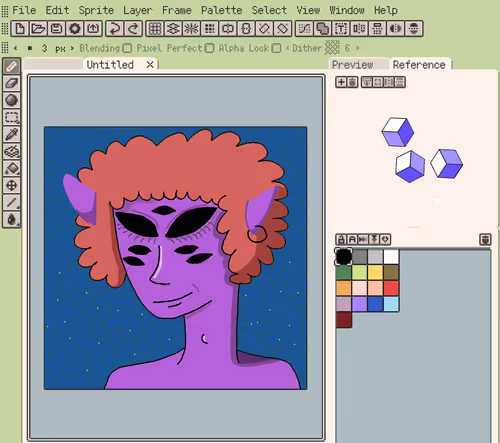
Task: Increase dither level with right arrow
Action: (x=358, y=48)
